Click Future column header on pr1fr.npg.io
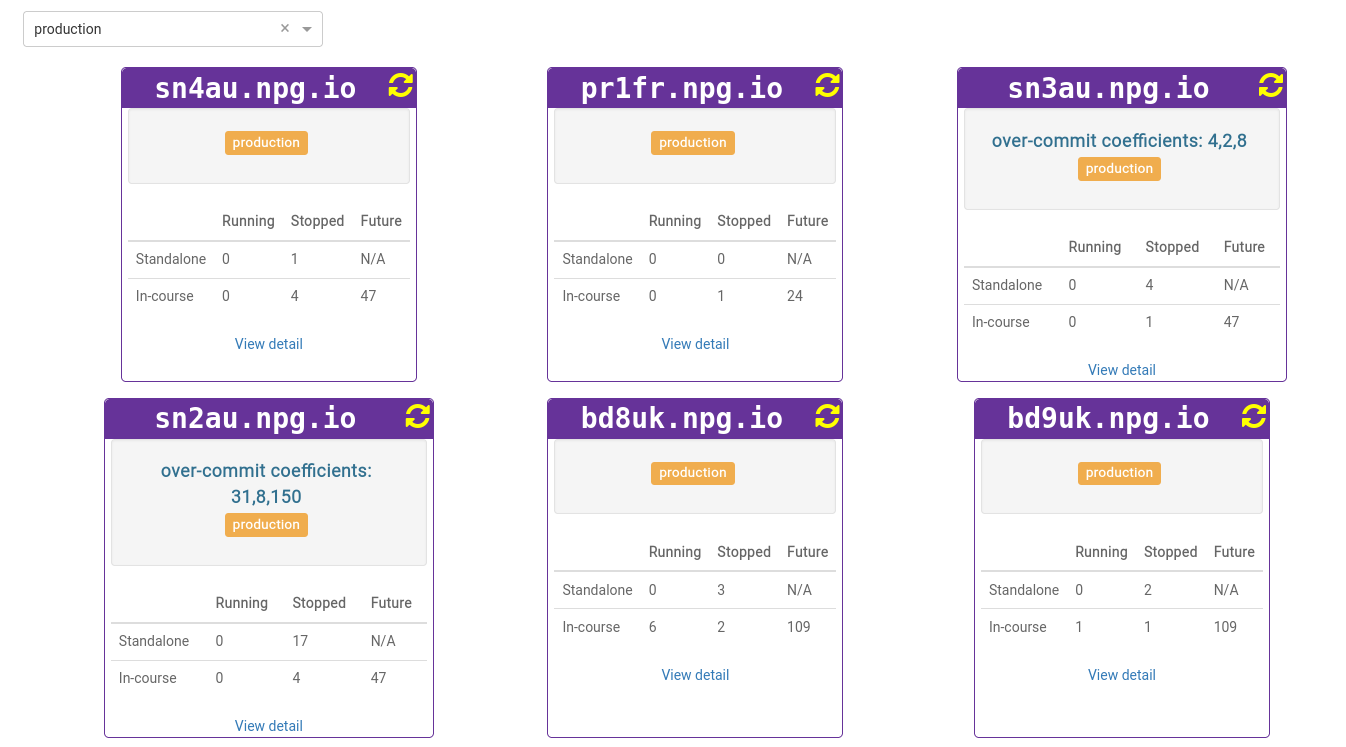 tap(808, 221)
